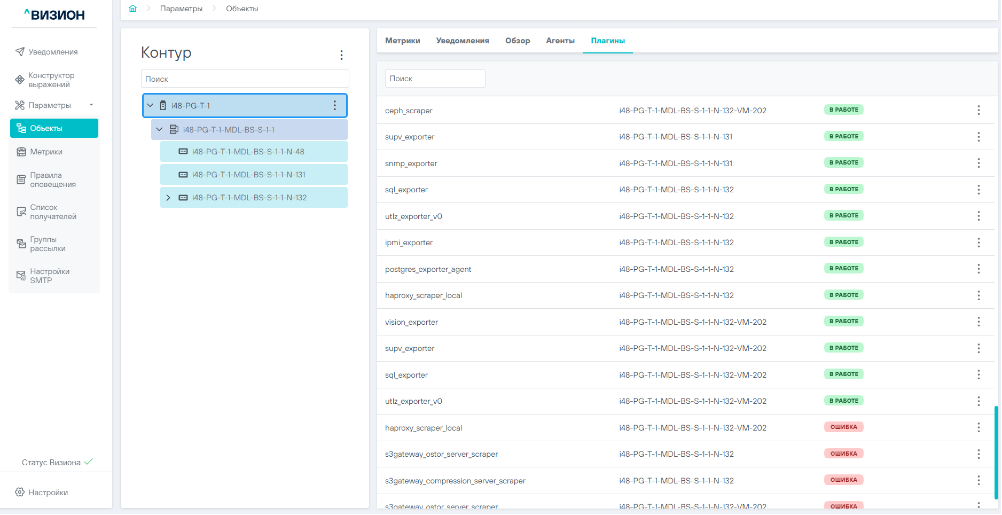The height and width of the screenshot is (515, 1002).
Task: Switch to the Обзор tab
Action: pyautogui.click(x=518, y=41)
